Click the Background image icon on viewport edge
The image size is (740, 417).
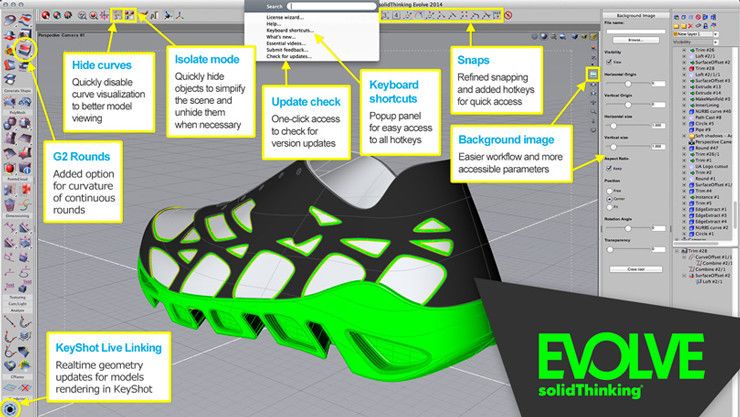593,74
